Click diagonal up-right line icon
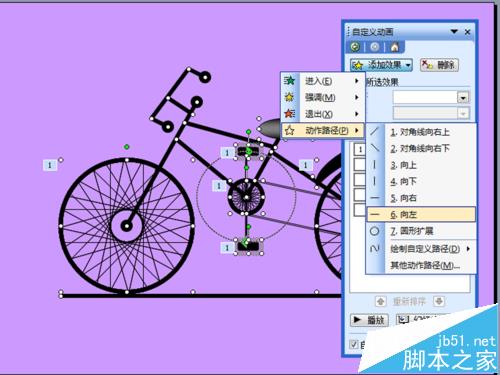Viewport: 500px width, 375px height. pos(375,132)
